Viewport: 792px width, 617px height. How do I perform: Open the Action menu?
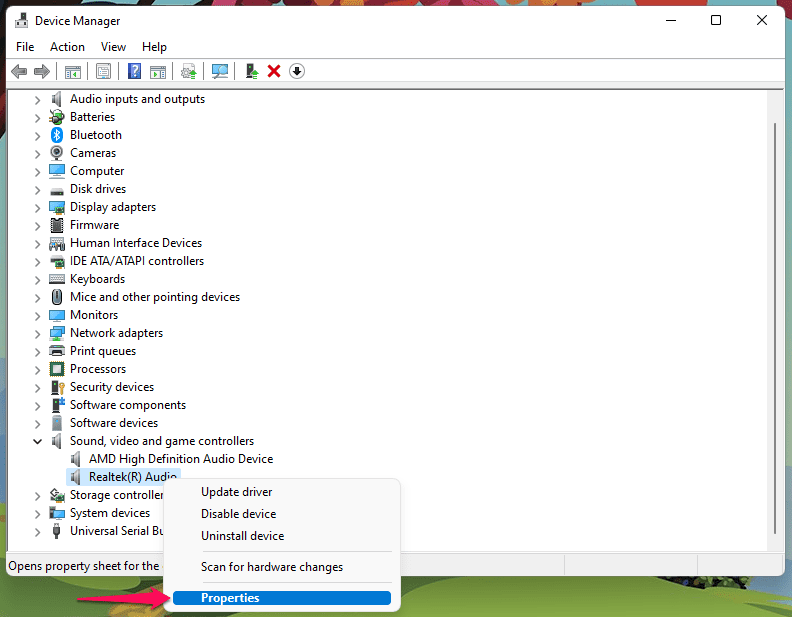pyautogui.click(x=67, y=47)
